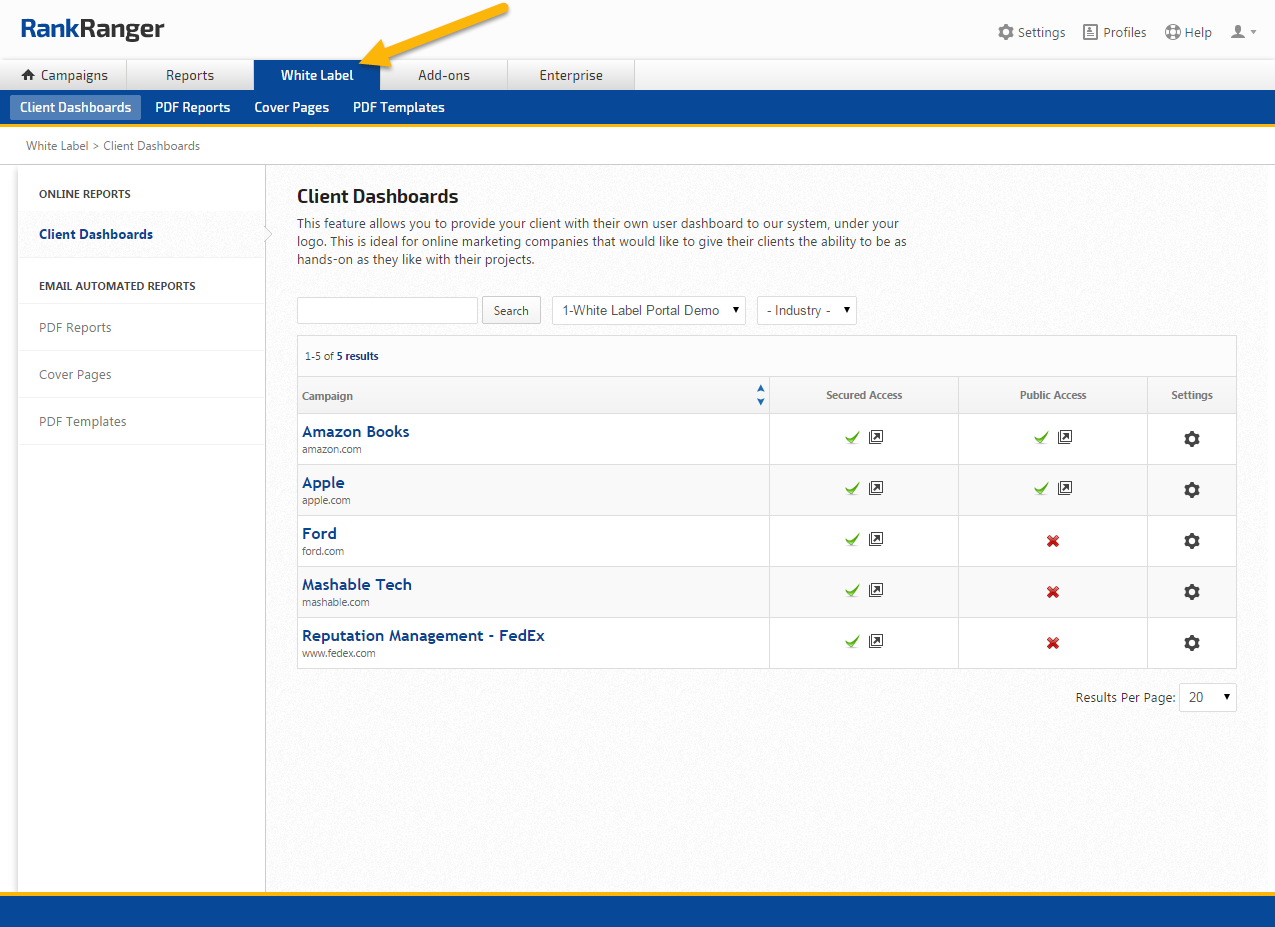Change Results Per Page dropdown
Screen dimensions: 1275x927
(1208, 697)
